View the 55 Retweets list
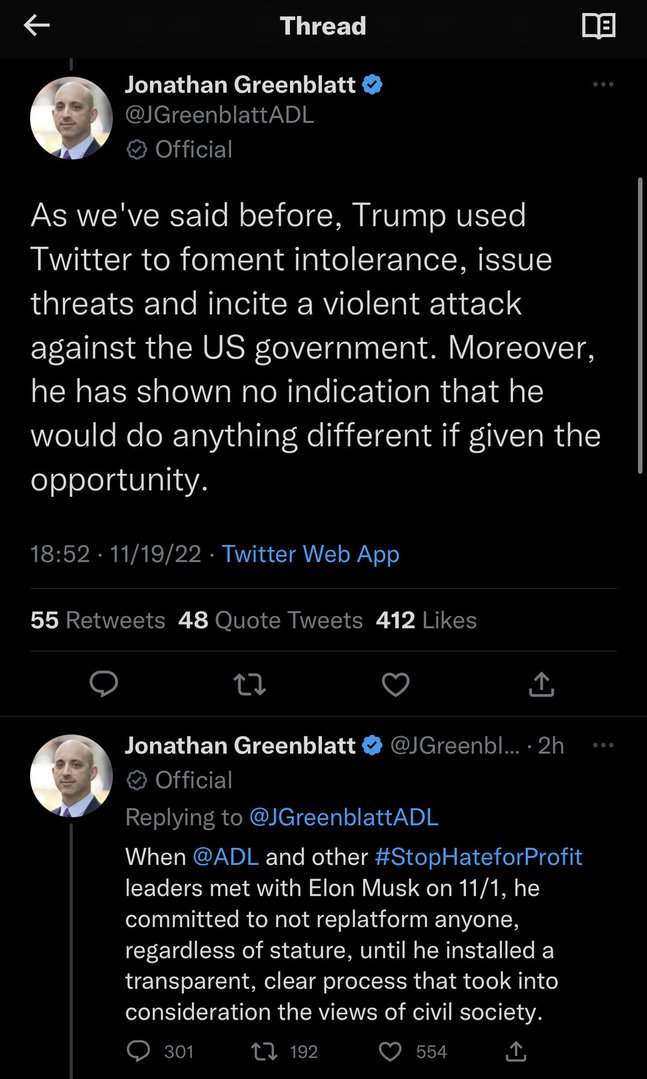647x1079 pixels. pos(98,620)
